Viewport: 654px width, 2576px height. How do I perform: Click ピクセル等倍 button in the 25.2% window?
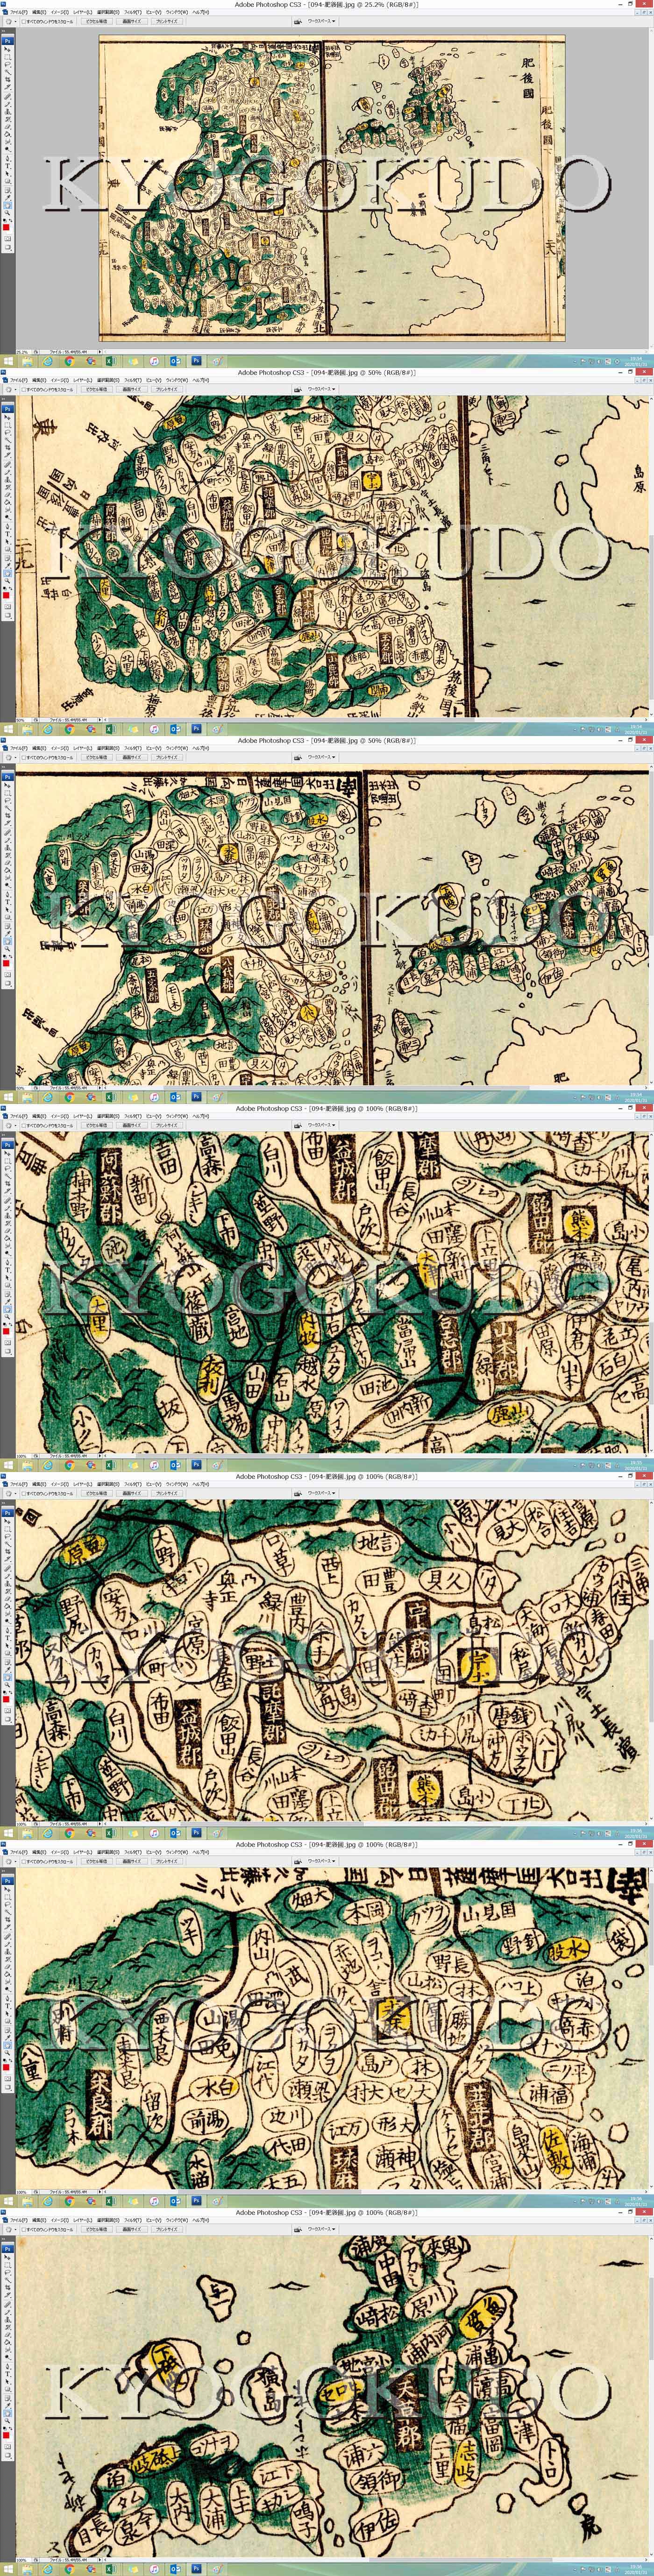click(96, 22)
